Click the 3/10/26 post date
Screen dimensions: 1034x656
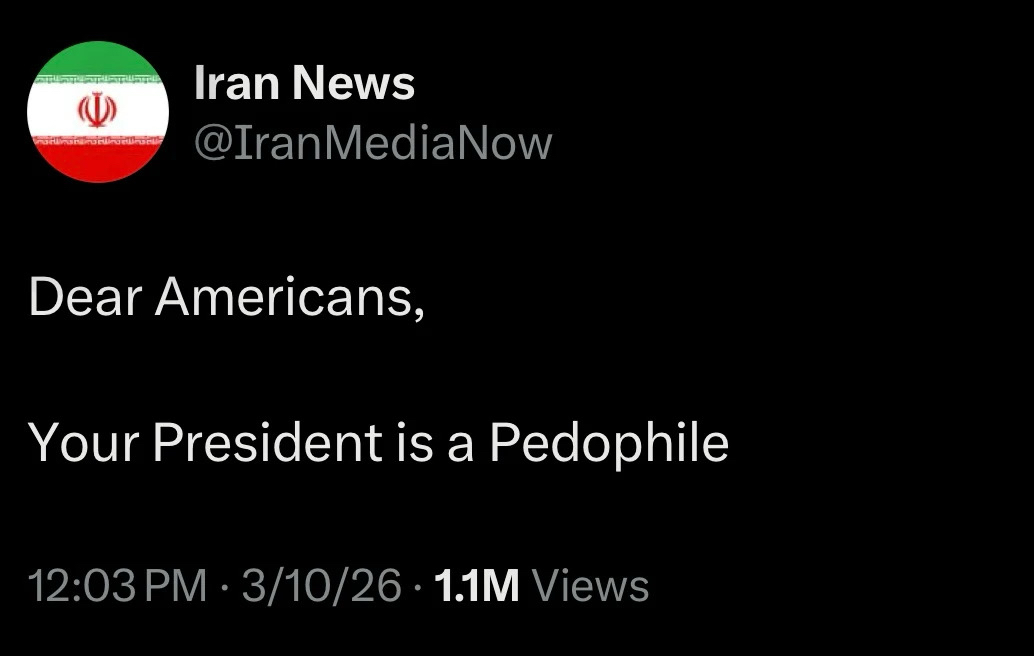[321, 586]
